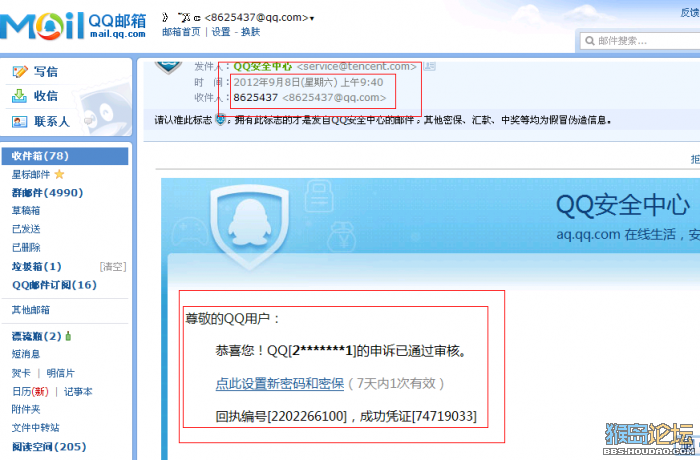Open 设置 settings link
Viewport: 700px width, 460px height.
point(221,32)
